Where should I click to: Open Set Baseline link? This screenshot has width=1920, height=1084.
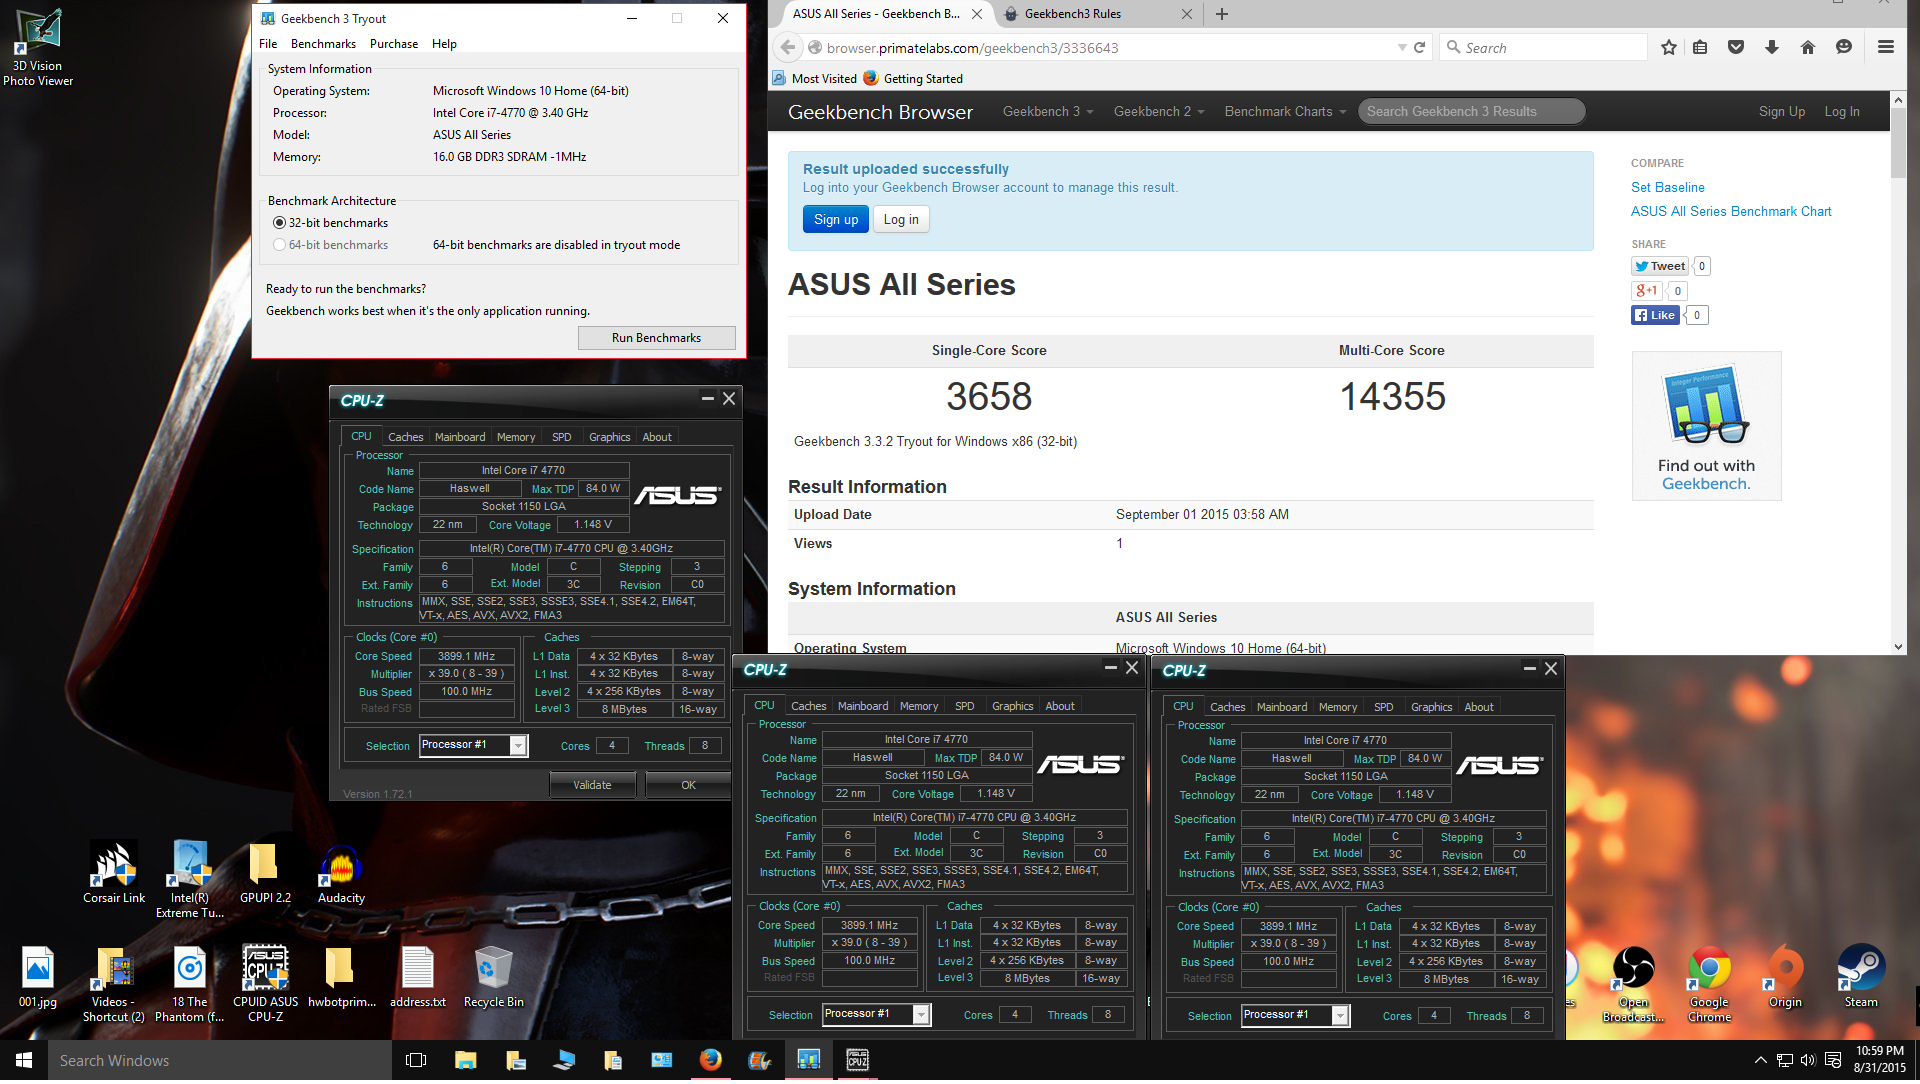coord(1667,187)
